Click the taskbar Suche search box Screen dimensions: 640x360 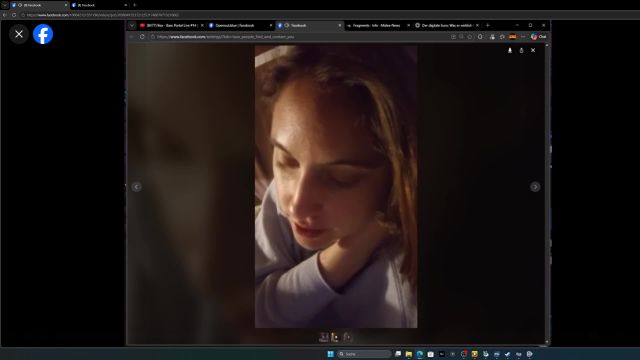pyautogui.click(x=364, y=354)
